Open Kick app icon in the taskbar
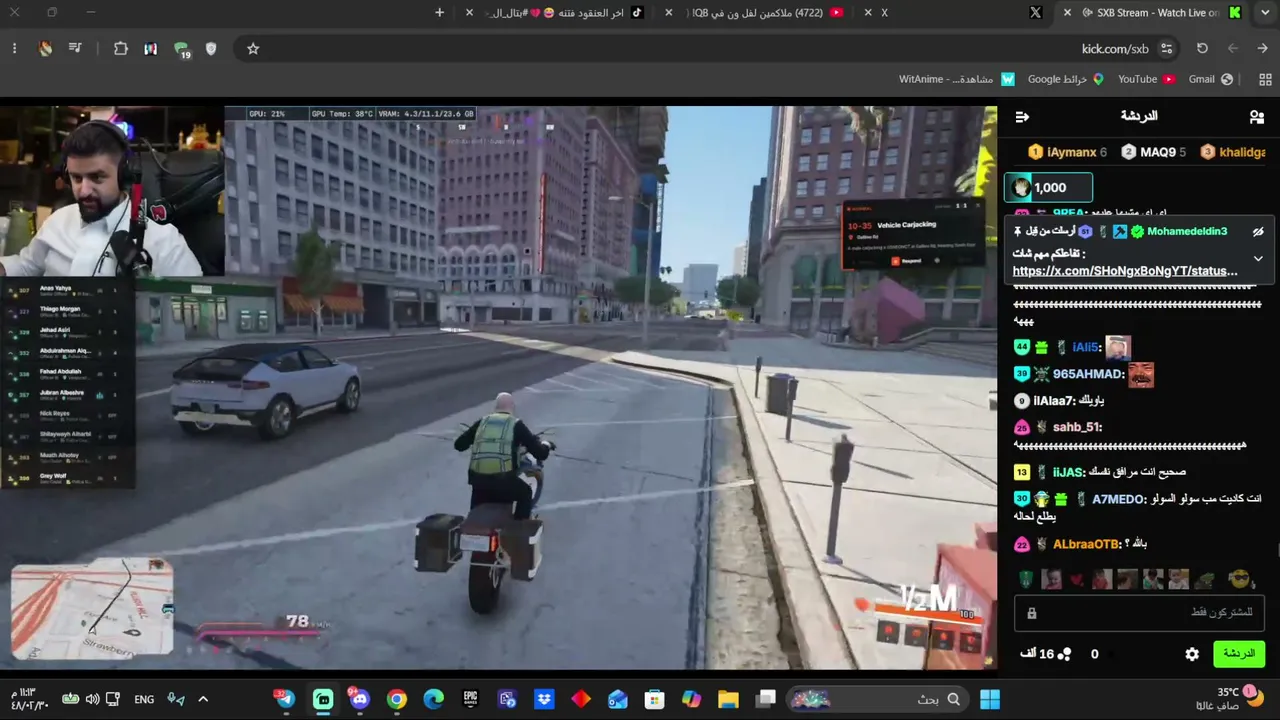 pyautogui.click(x=323, y=699)
